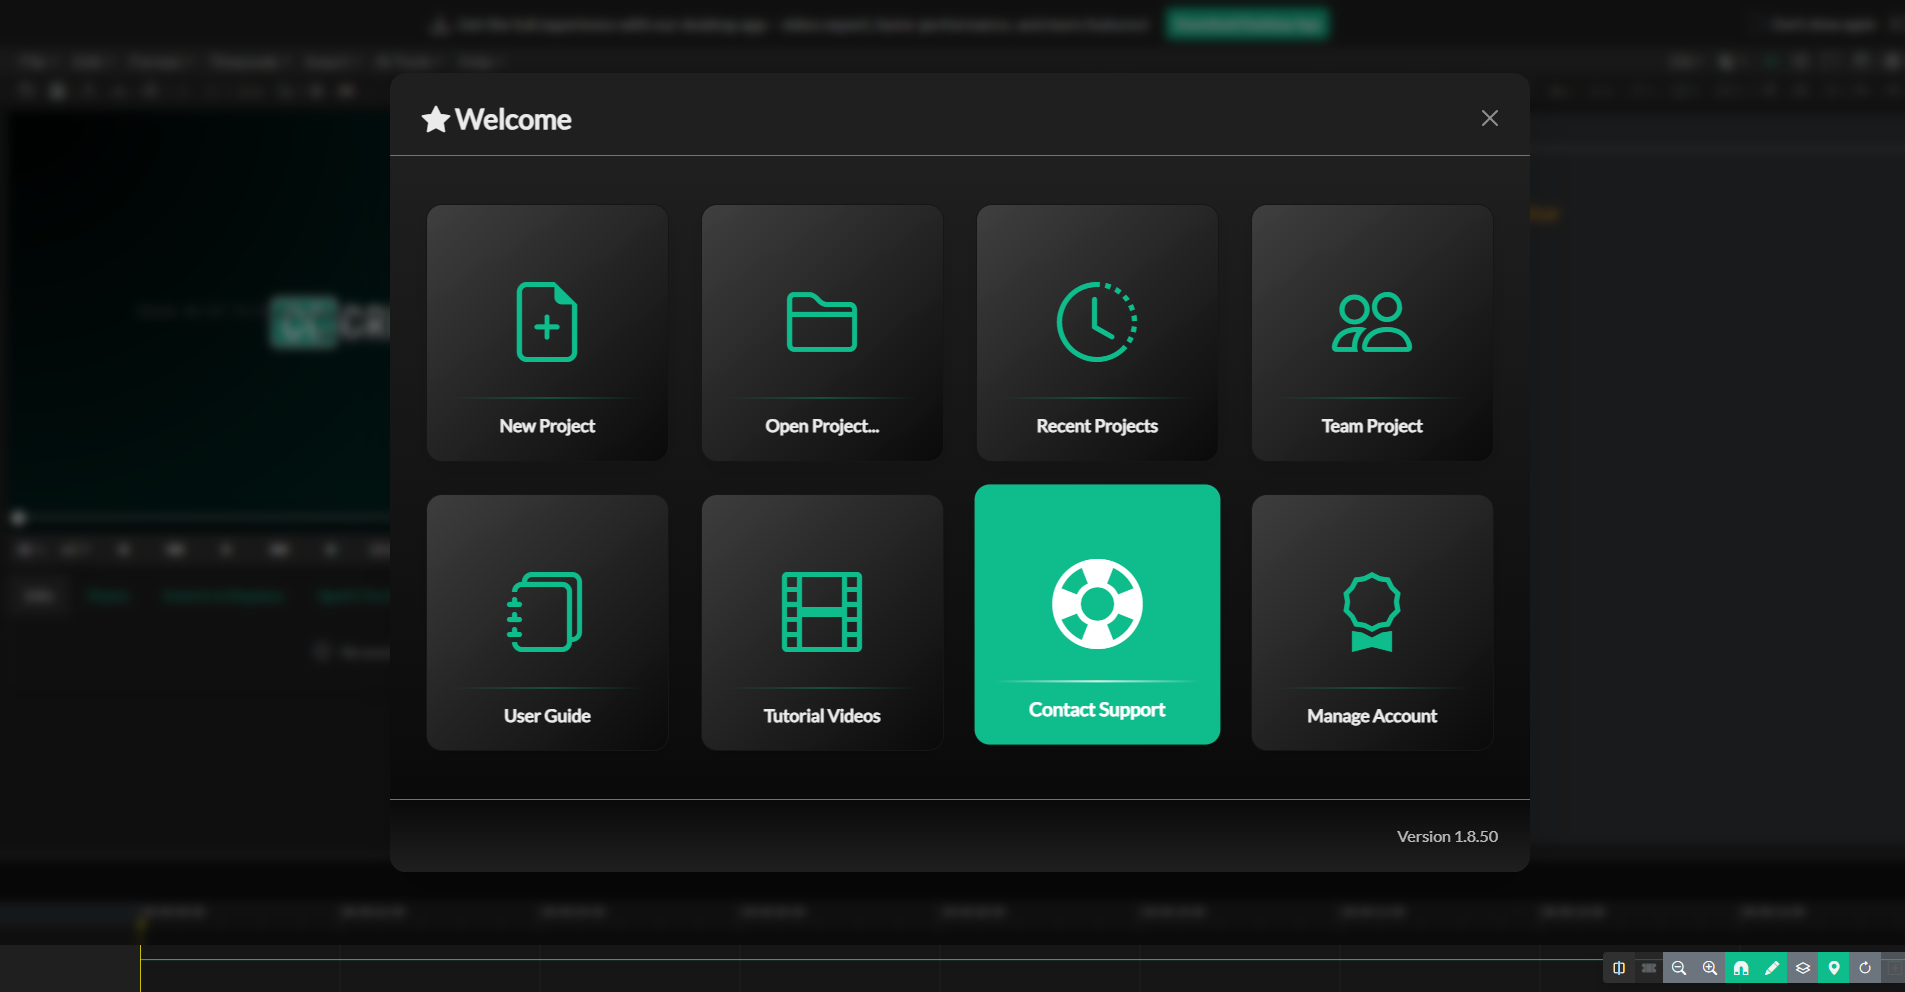
Task: Toggle the magnet snapping button
Action: click(1741, 968)
